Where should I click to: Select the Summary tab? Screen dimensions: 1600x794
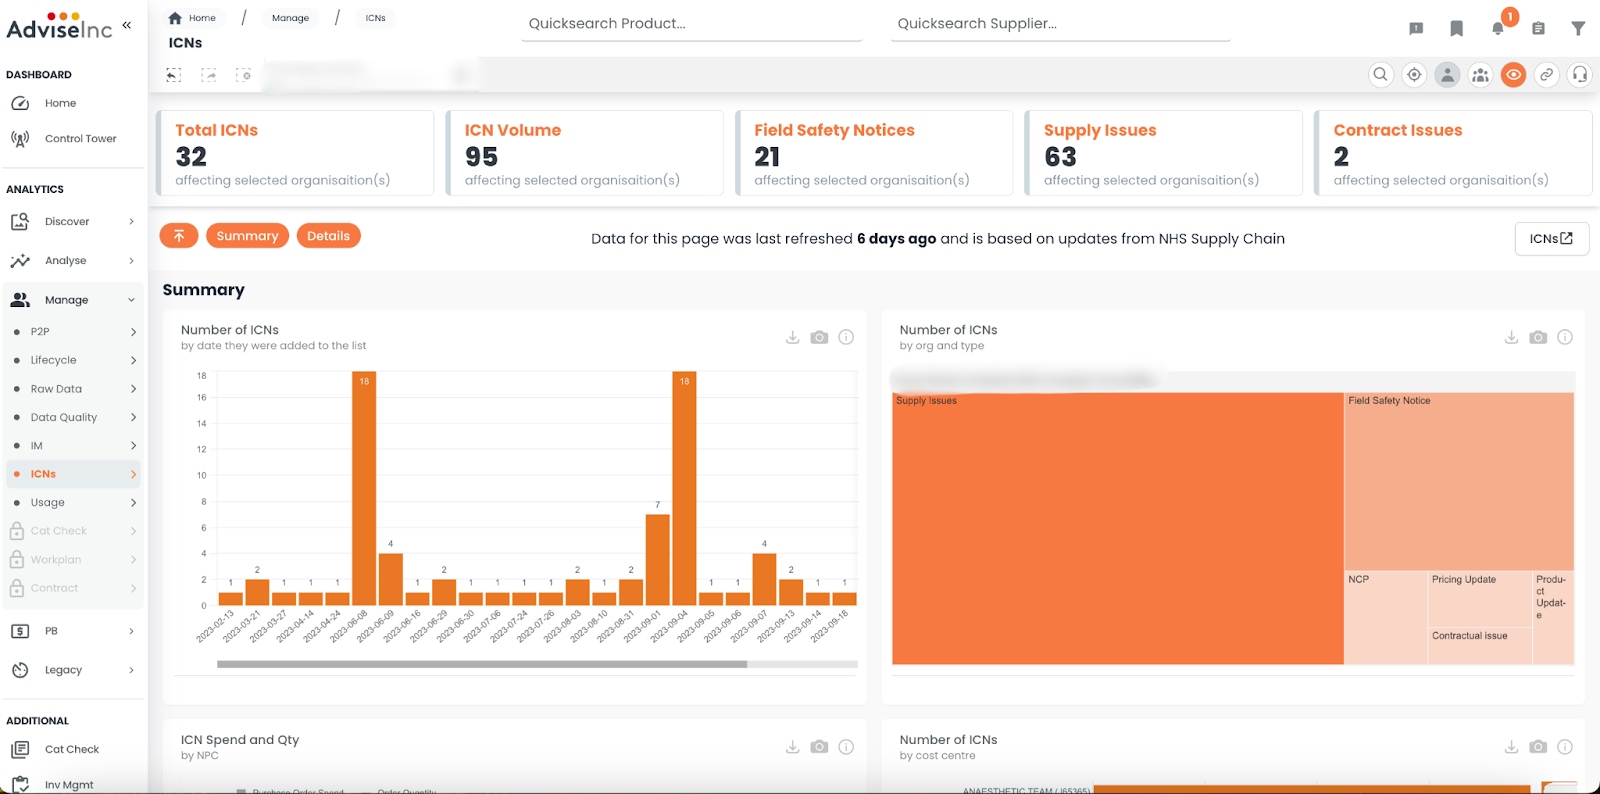point(247,236)
